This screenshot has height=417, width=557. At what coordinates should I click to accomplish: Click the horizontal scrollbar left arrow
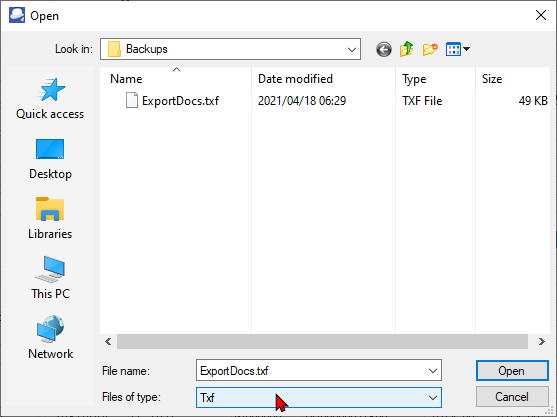pyautogui.click(x=108, y=342)
